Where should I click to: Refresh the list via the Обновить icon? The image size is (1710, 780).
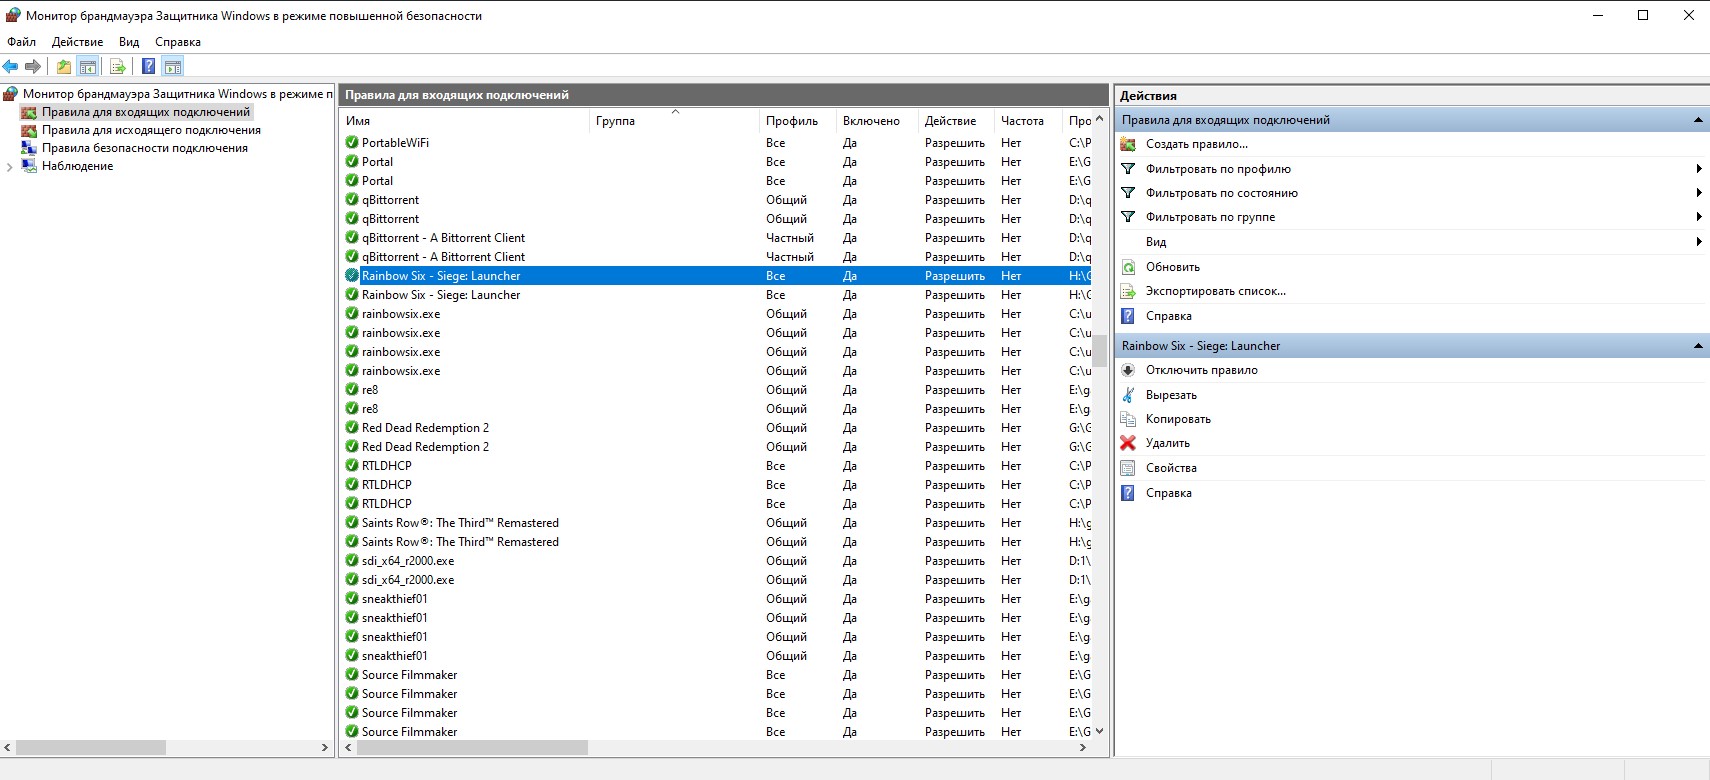tap(1128, 267)
